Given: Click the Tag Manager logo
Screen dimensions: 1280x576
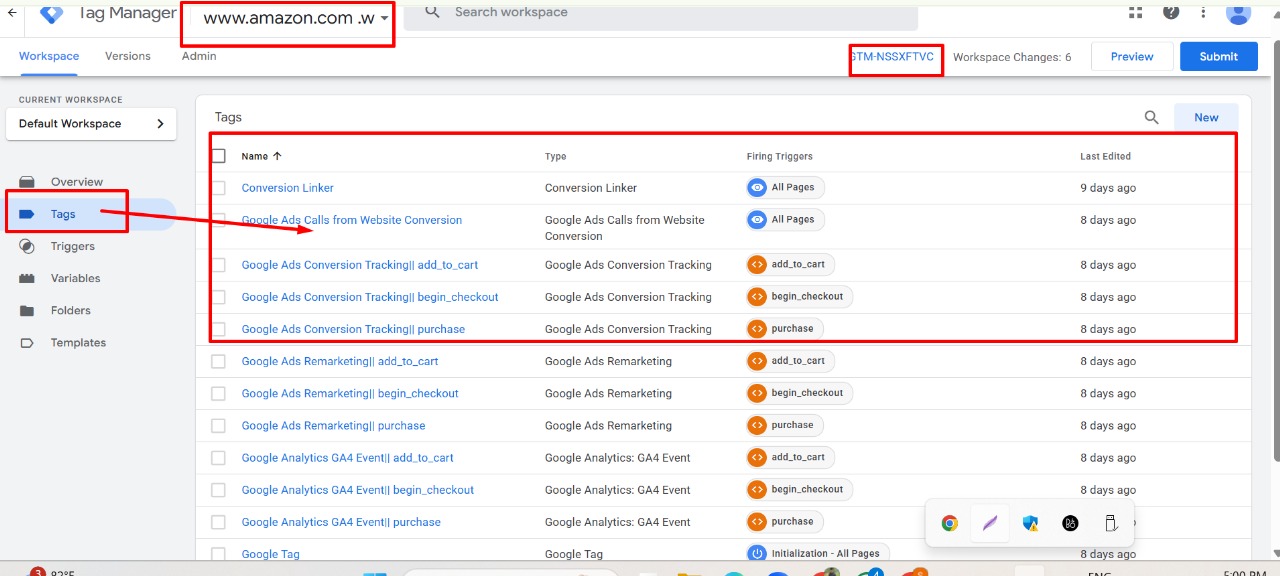Looking at the screenshot, I should [x=52, y=14].
